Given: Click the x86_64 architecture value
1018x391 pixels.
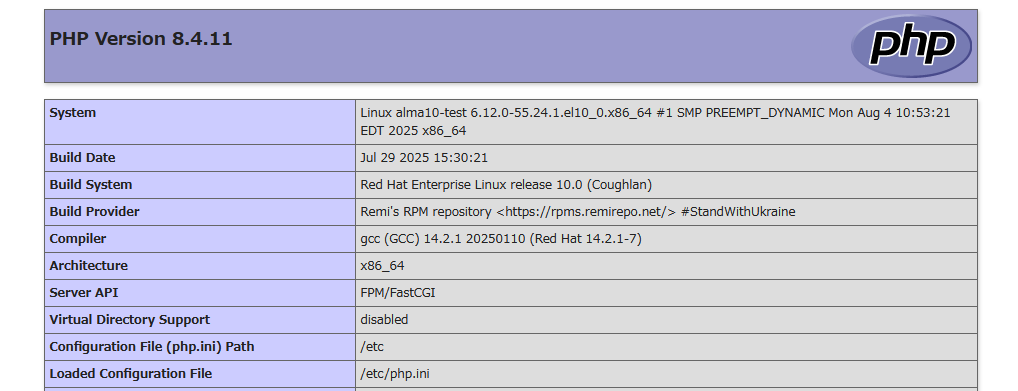Looking at the screenshot, I should 382,266.
